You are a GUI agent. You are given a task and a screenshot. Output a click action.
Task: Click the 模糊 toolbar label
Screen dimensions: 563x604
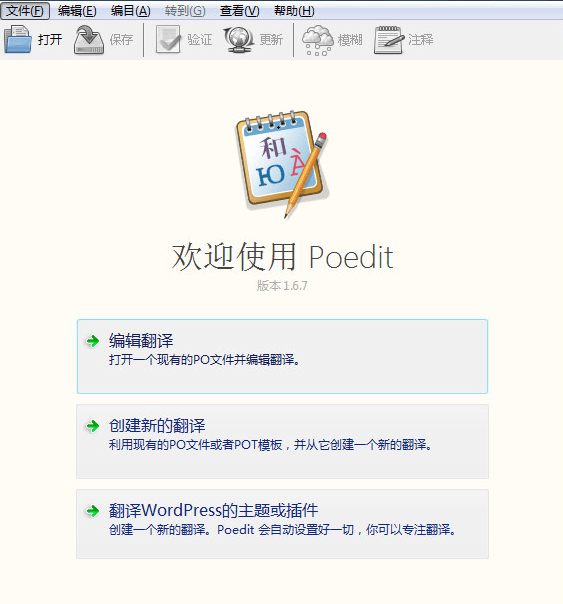[x=350, y=40]
